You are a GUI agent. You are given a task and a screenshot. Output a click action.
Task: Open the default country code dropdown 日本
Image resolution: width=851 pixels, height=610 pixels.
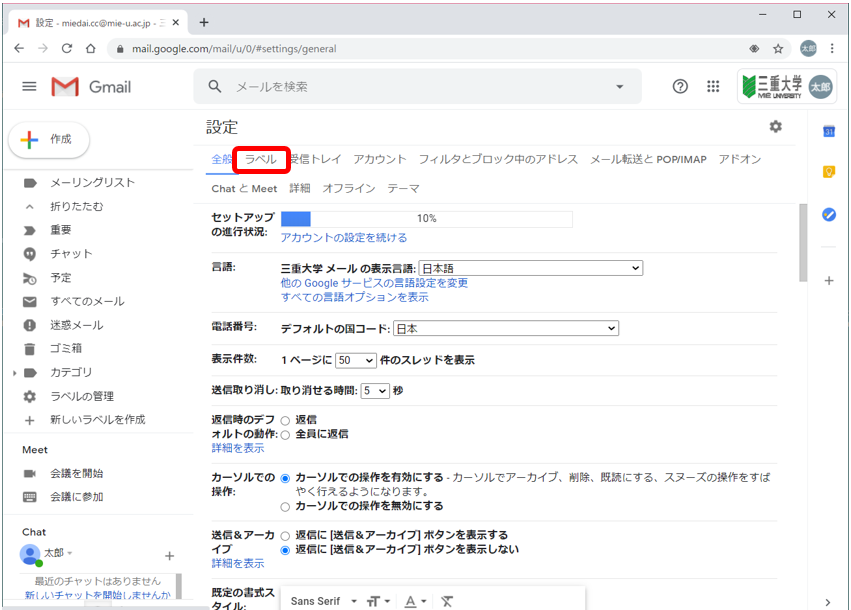click(506, 328)
